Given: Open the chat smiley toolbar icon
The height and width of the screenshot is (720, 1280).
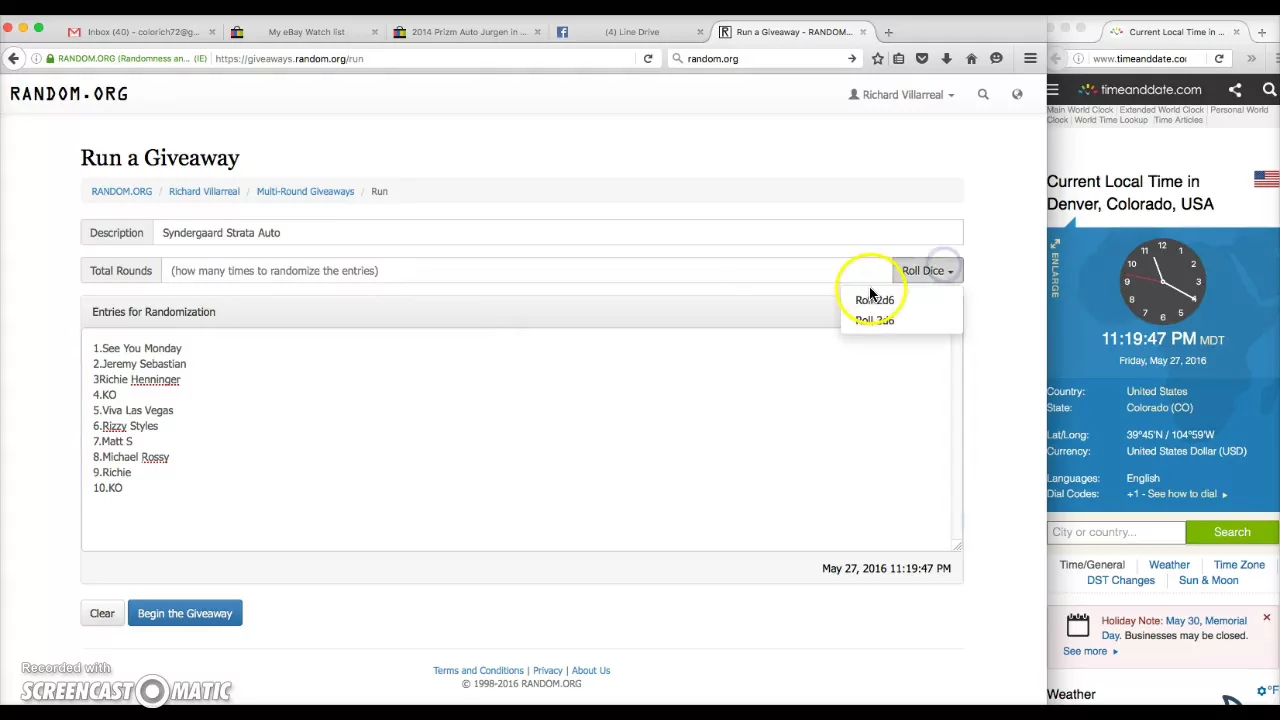Looking at the screenshot, I should click(996, 59).
